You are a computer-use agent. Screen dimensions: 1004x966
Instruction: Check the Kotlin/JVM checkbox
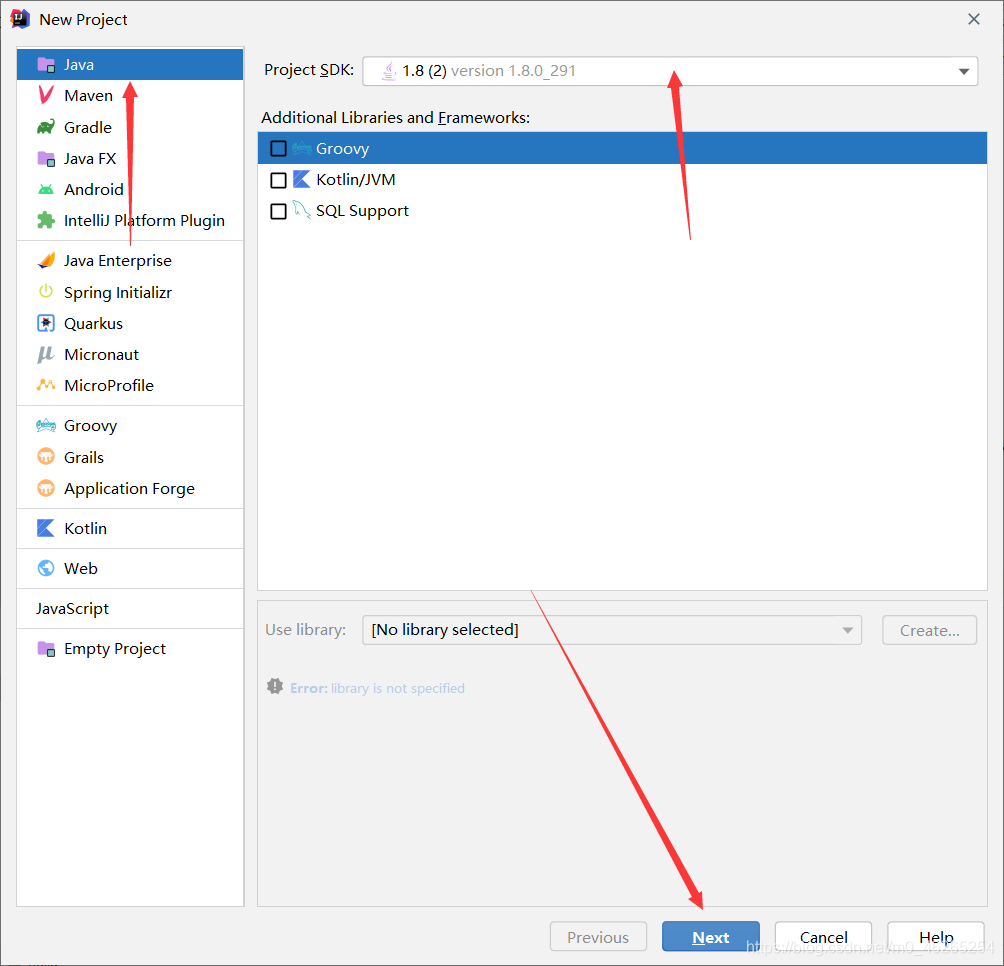click(279, 180)
